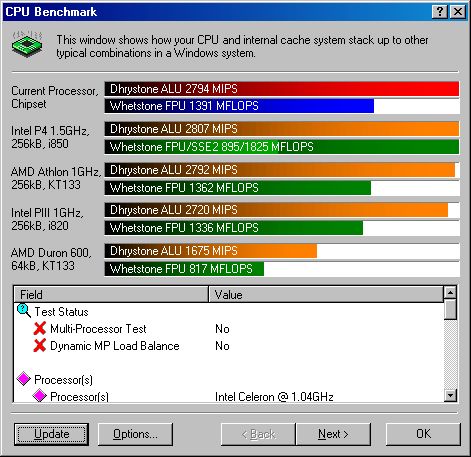The image size is (471, 457).
Task: Click the Test Status magnifier icon
Action: click(x=24, y=311)
